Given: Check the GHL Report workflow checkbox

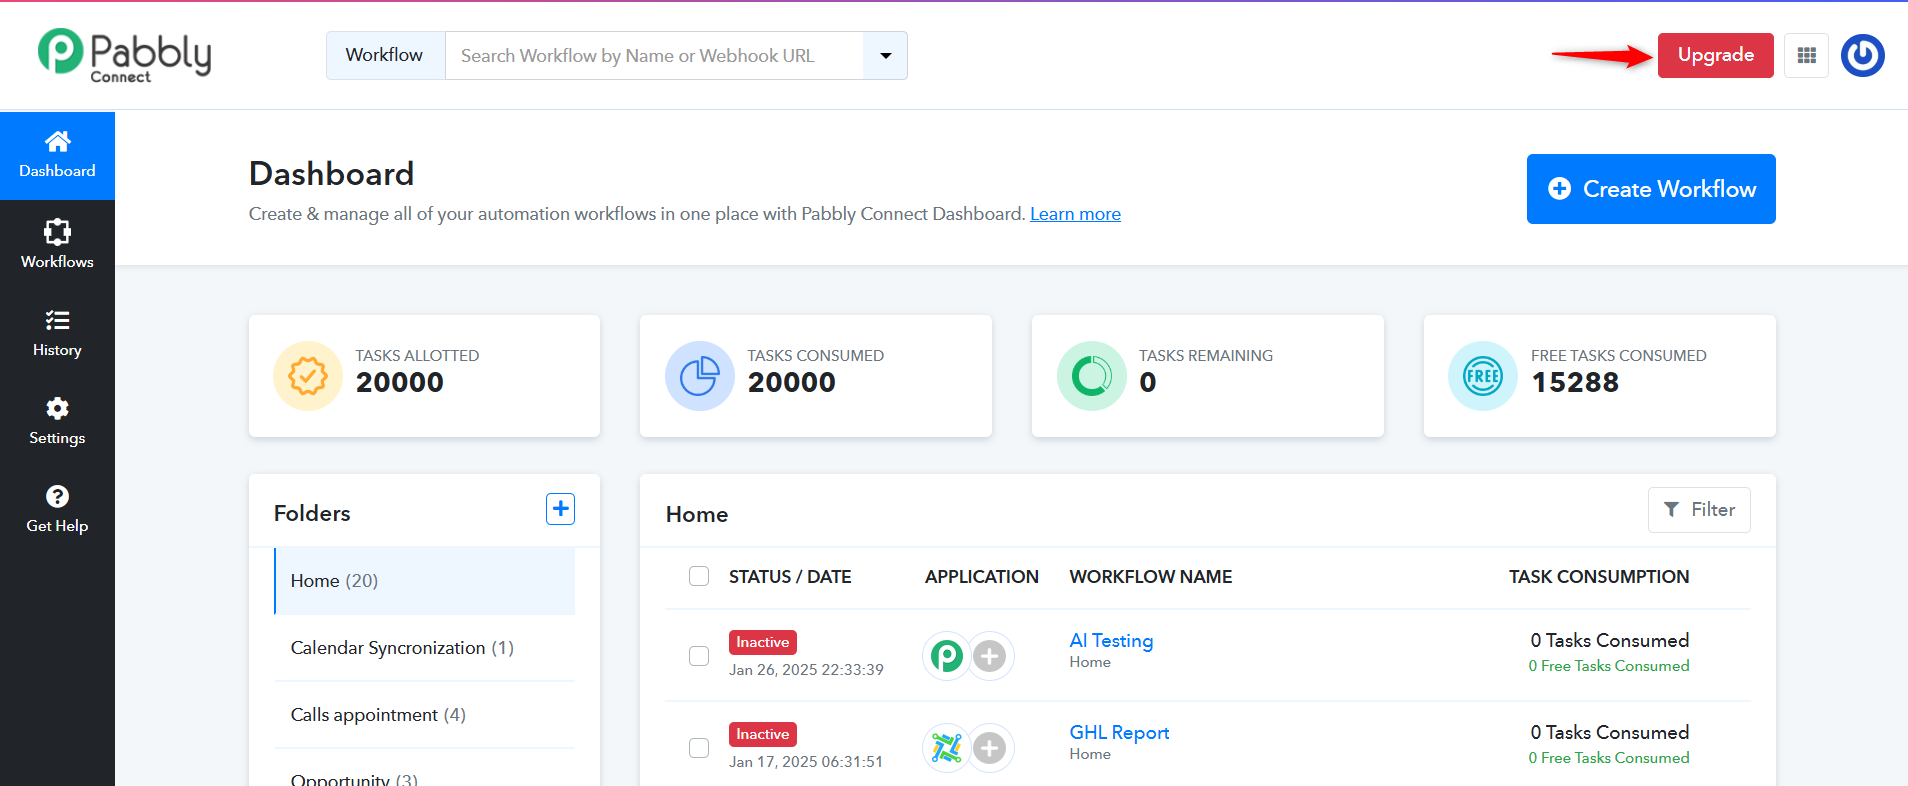Looking at the screenshot, I should point(699,748).
